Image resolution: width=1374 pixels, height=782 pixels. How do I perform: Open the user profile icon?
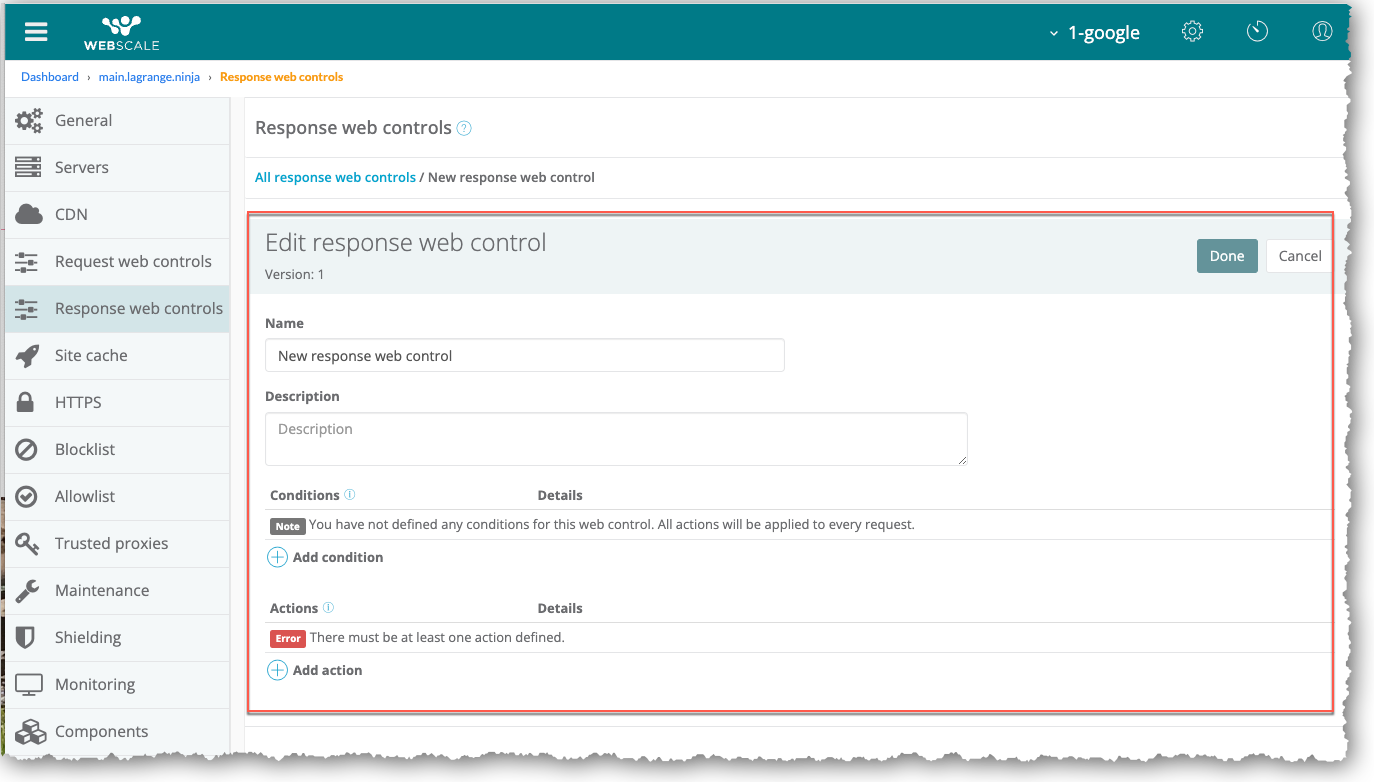click(1322, 31)
